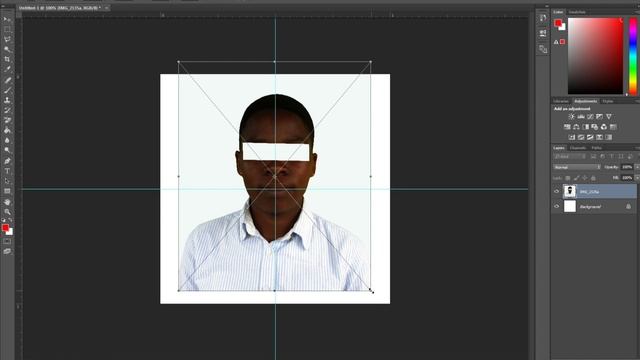
Task: Select the Rectangle shape tool
Action: [x=7, y=191]
